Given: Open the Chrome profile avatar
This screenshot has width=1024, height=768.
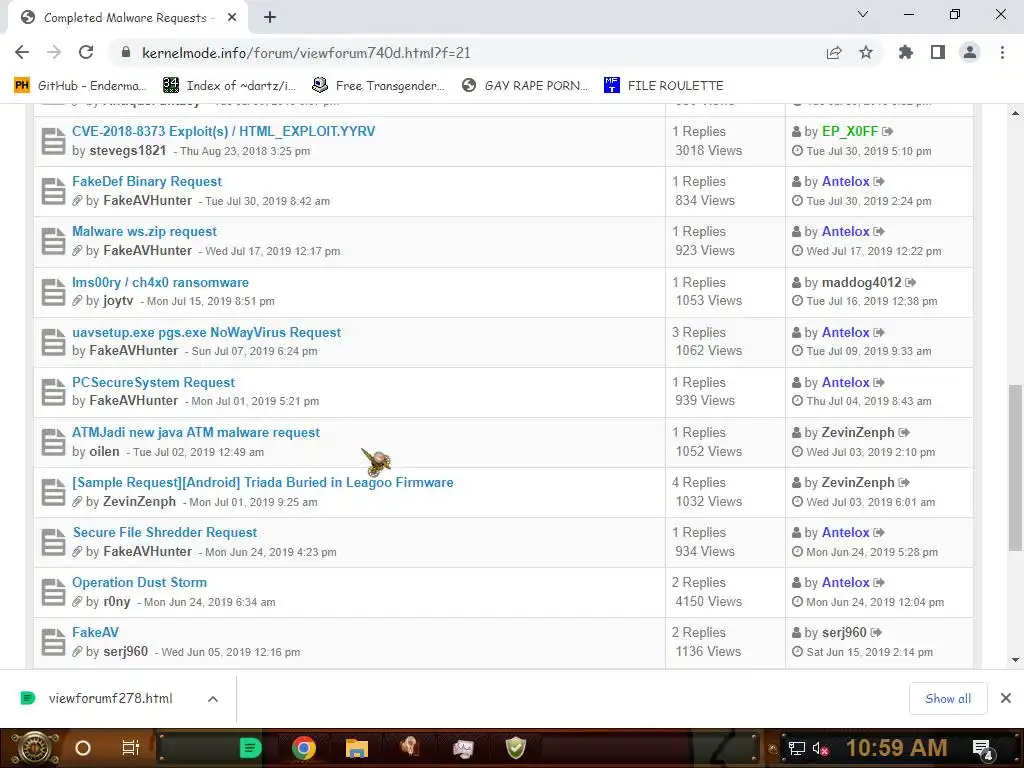Looking at the screenshot, I should 970,52.
